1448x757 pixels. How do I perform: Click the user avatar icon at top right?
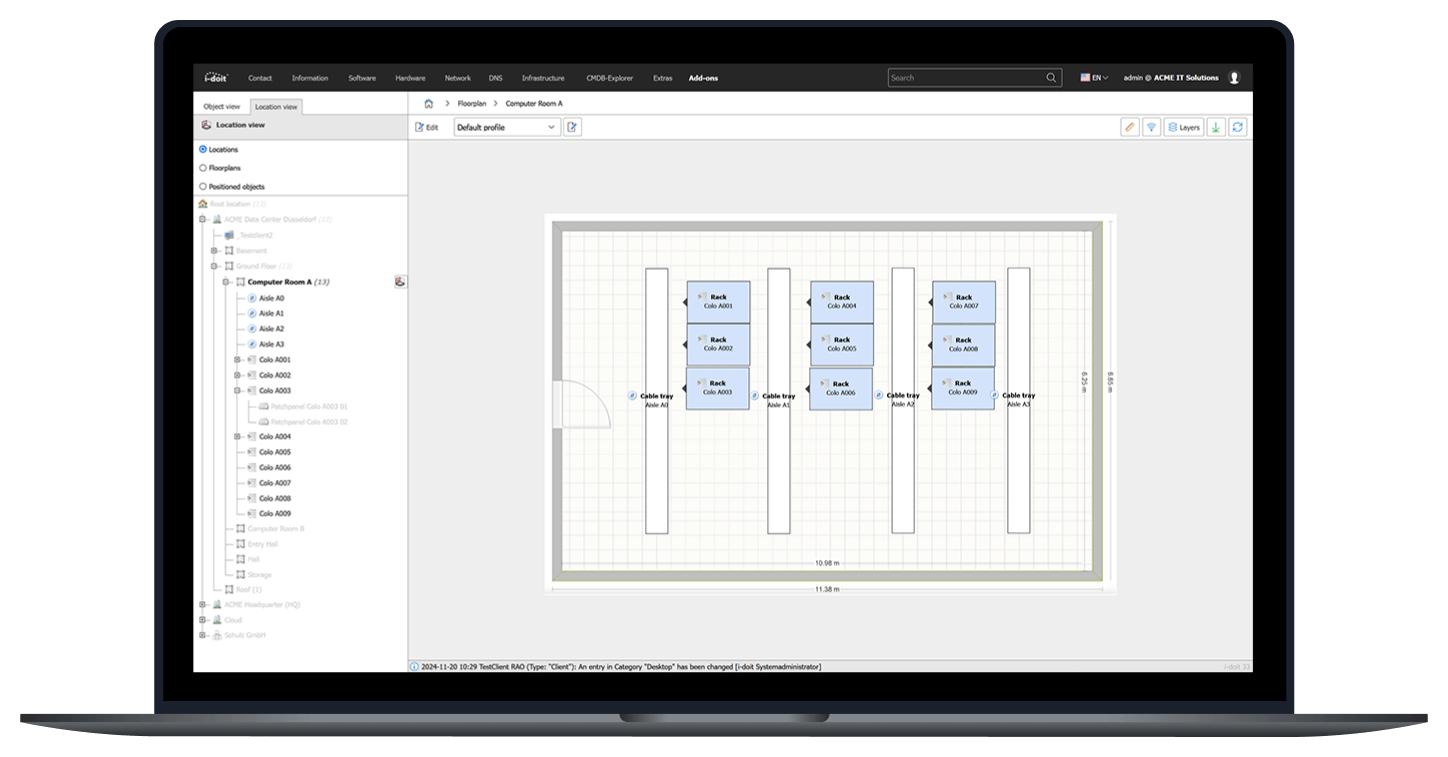tap(1234, 77)
